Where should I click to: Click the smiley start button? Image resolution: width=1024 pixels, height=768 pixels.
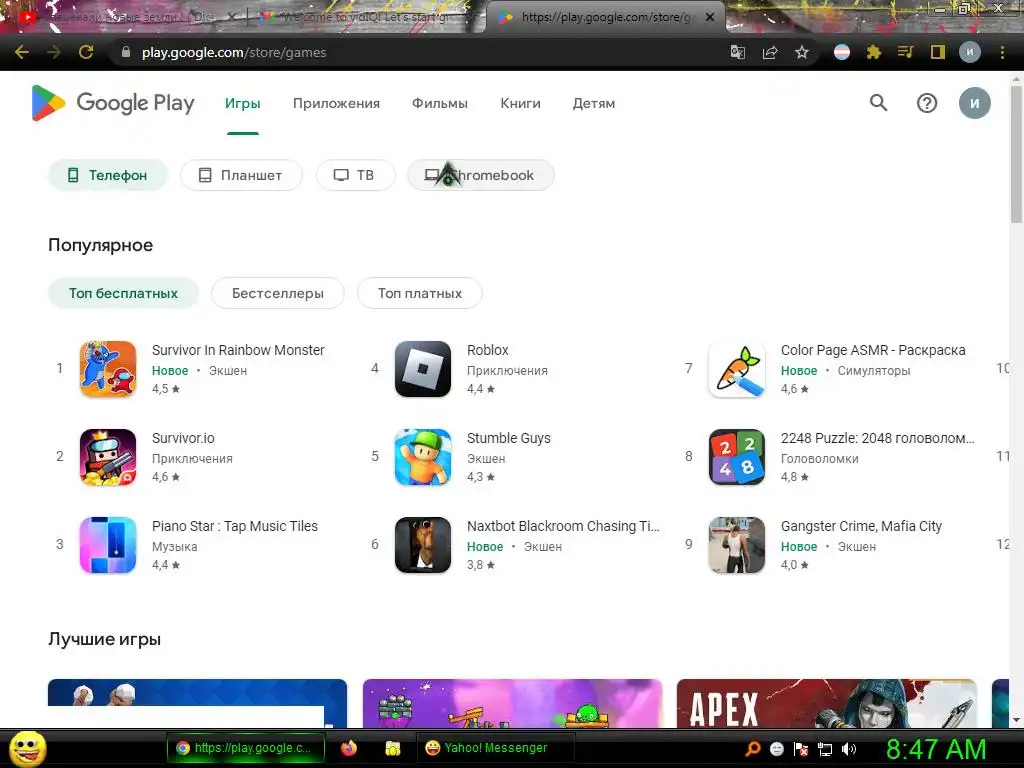pos(27,748)
